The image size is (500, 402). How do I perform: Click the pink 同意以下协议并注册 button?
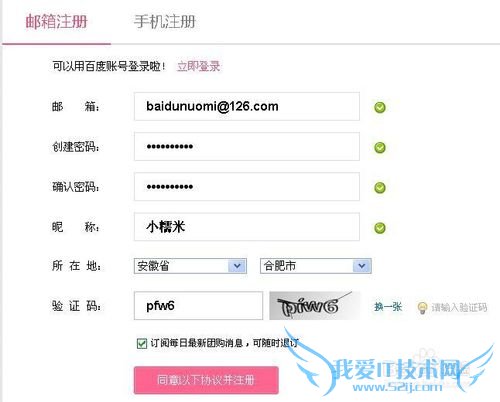click(206, 380)
